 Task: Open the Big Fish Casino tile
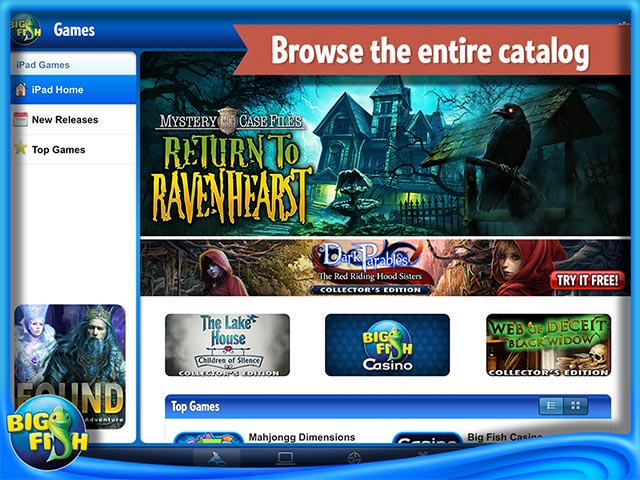[x=387, y=344]
